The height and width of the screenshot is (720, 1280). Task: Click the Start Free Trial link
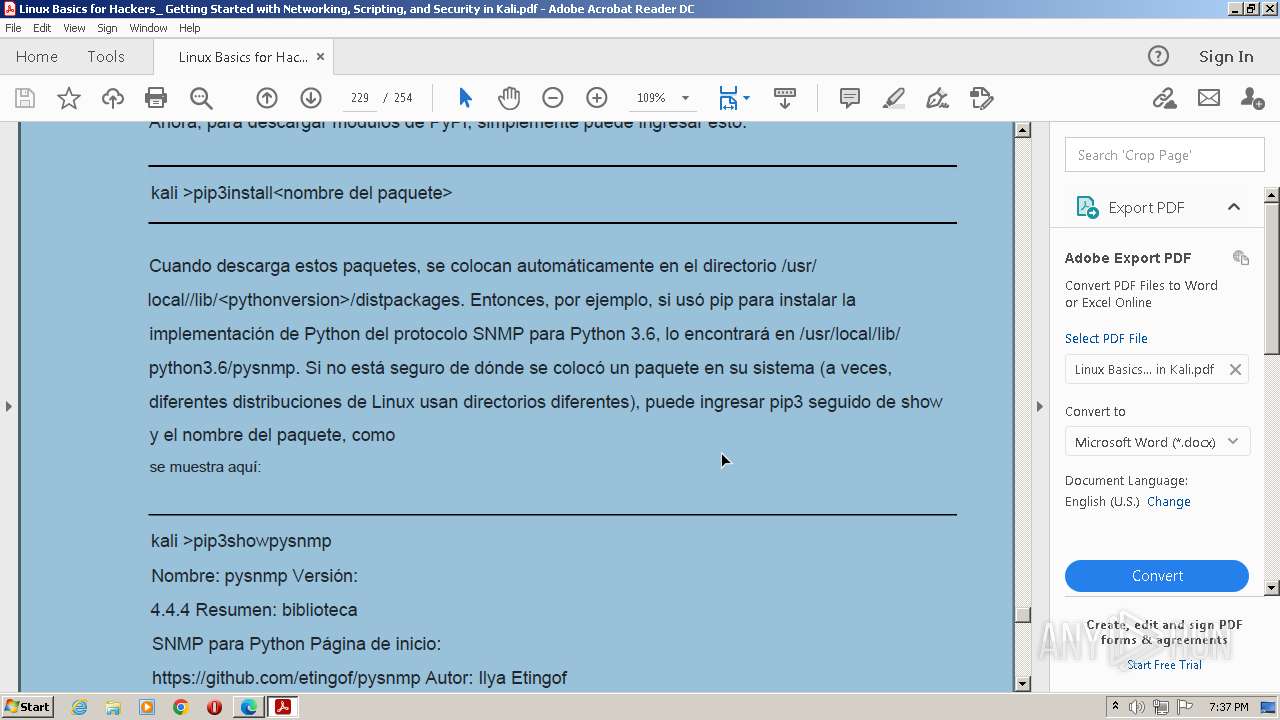click(x=1164, y=665)
